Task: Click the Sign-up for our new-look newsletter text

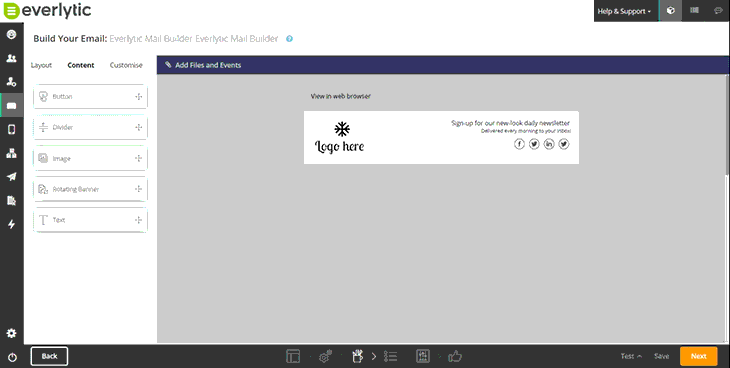Action: coord(510,123)
